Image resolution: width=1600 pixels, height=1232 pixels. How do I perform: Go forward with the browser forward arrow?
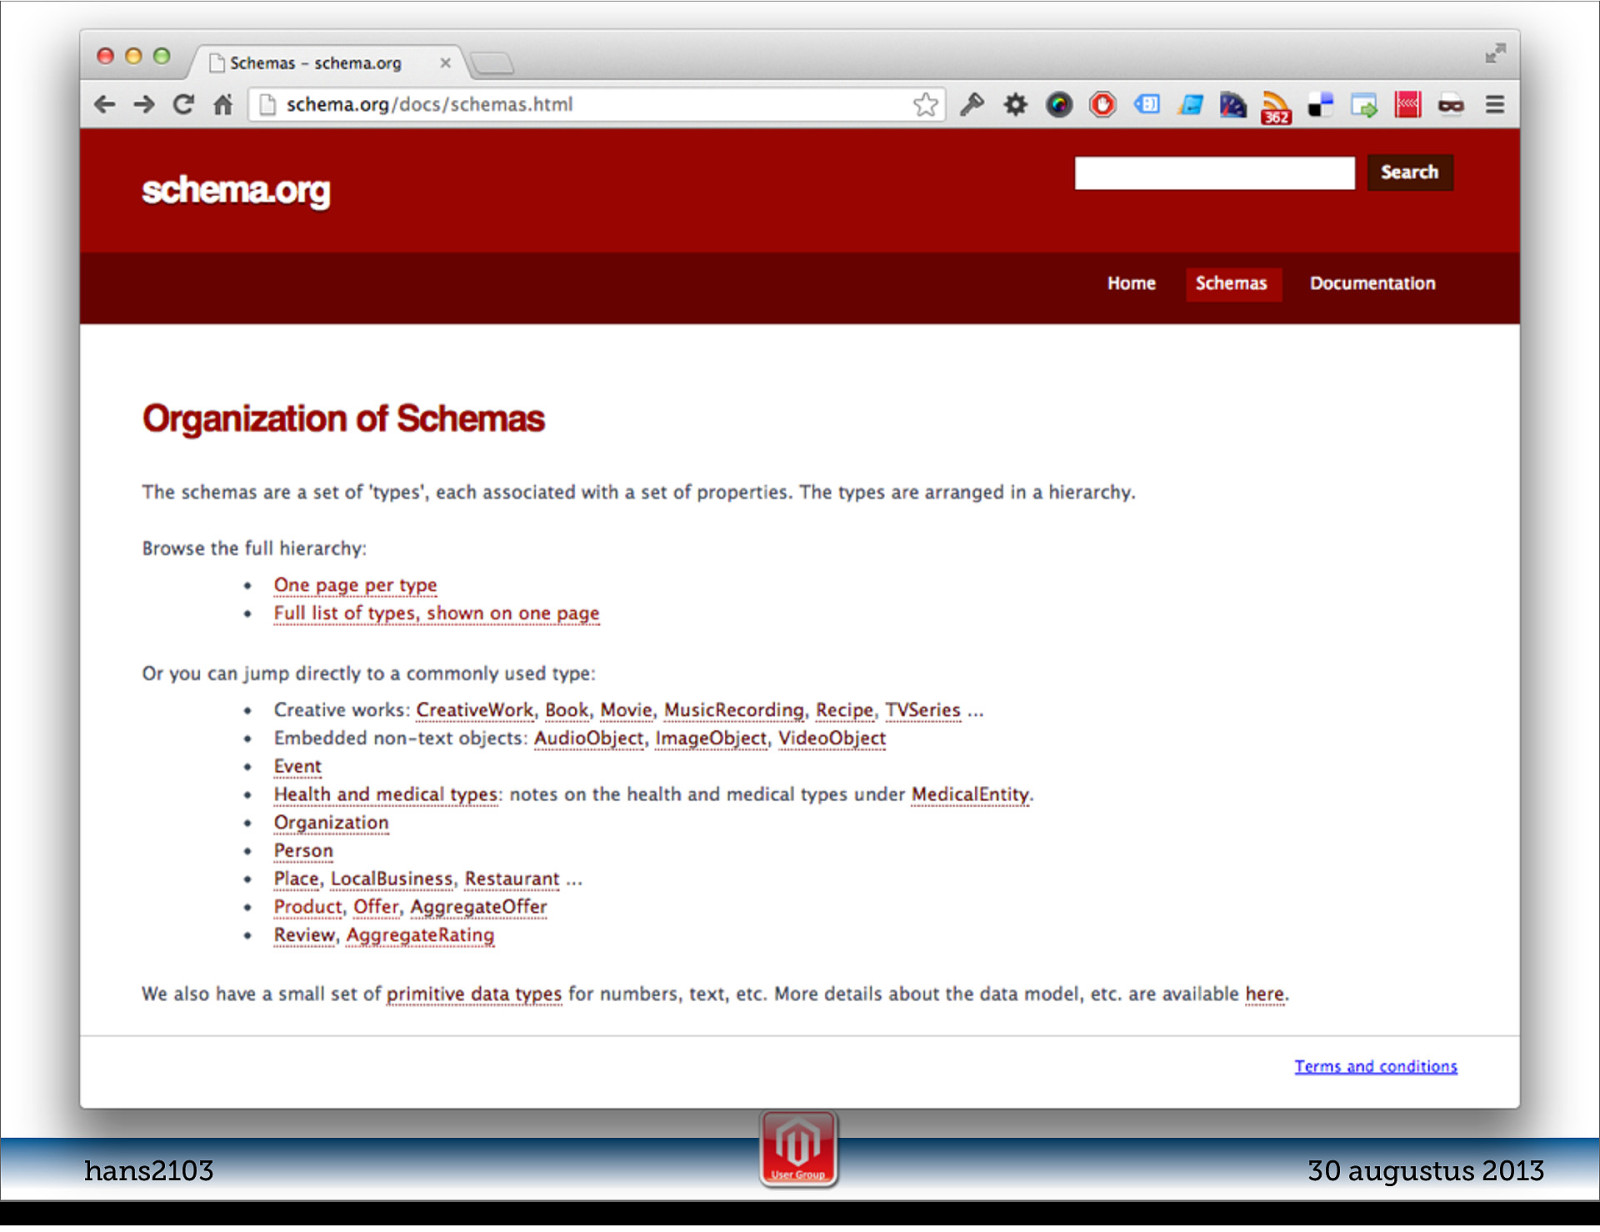(144, 105)
